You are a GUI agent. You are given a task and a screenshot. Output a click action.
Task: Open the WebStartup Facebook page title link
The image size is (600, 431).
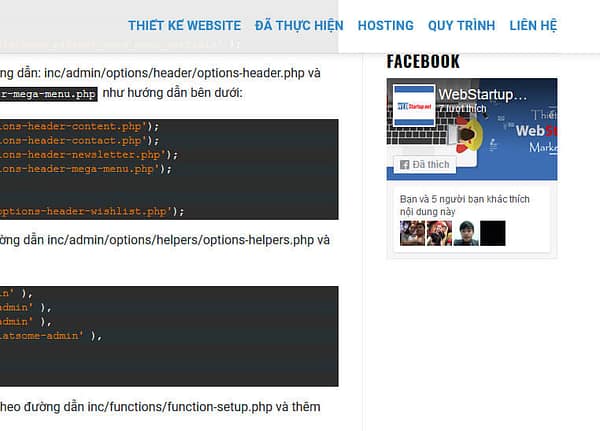[x=483, y=95]
